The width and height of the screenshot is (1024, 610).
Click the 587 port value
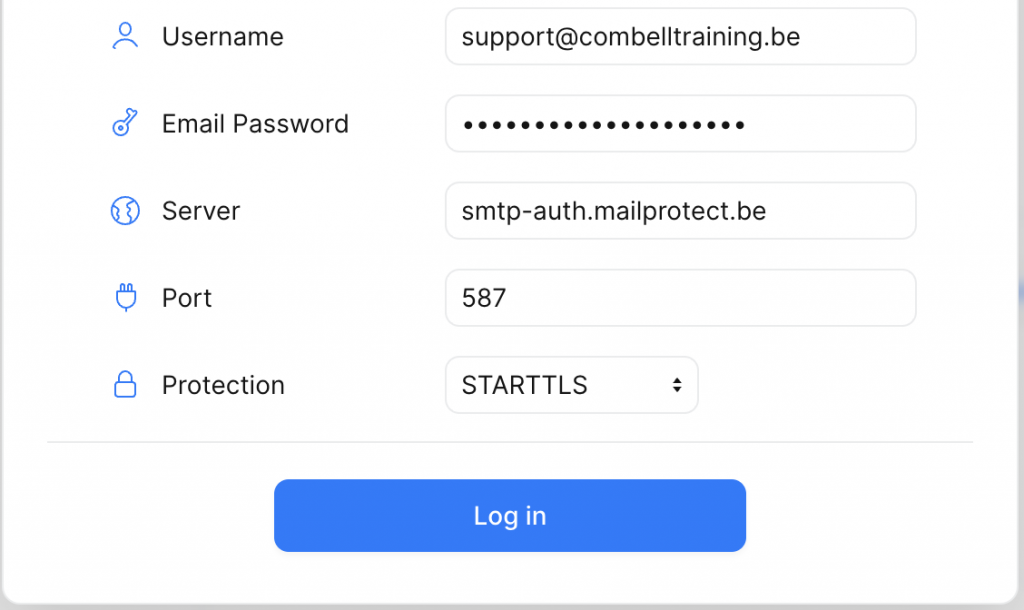click(484, 298)
